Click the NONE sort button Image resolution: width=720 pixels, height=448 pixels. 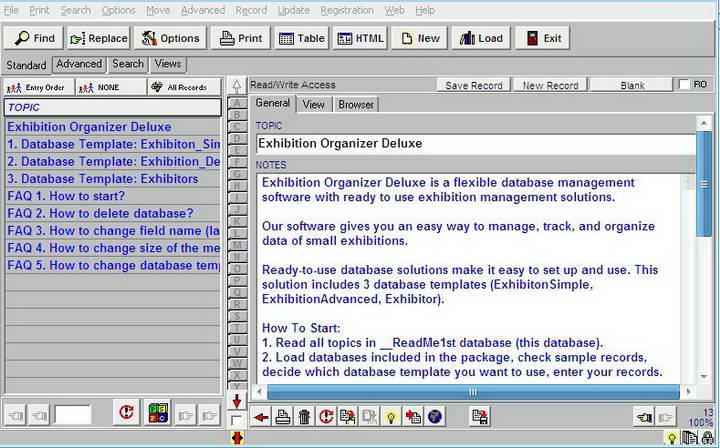pos(111,87)
